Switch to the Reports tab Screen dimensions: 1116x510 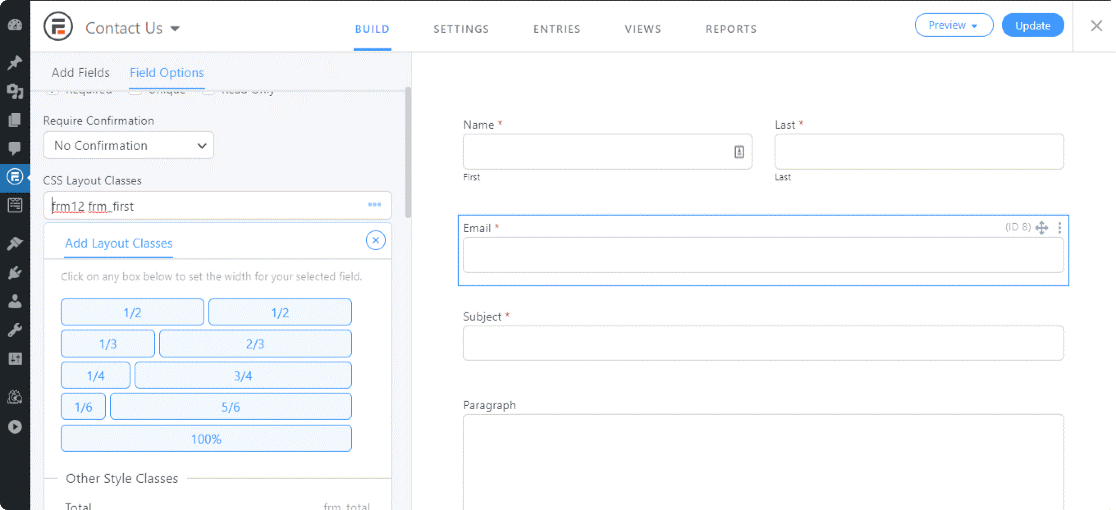pos(731,29)
